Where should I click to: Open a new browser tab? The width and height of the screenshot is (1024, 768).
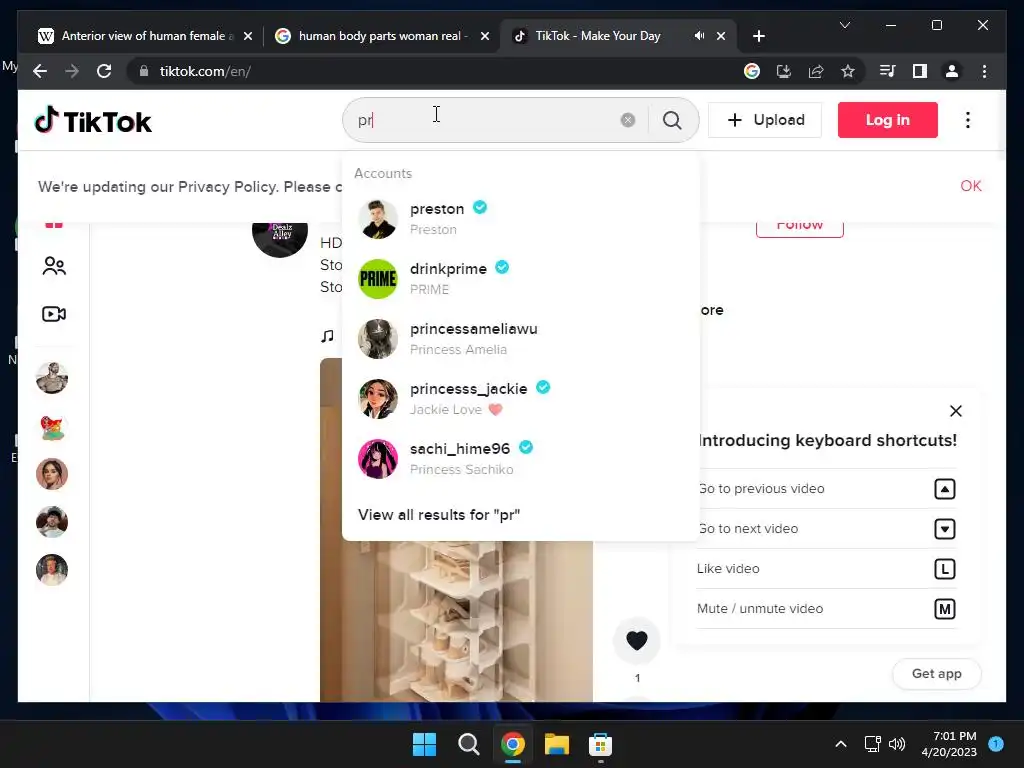click(758, 36)
